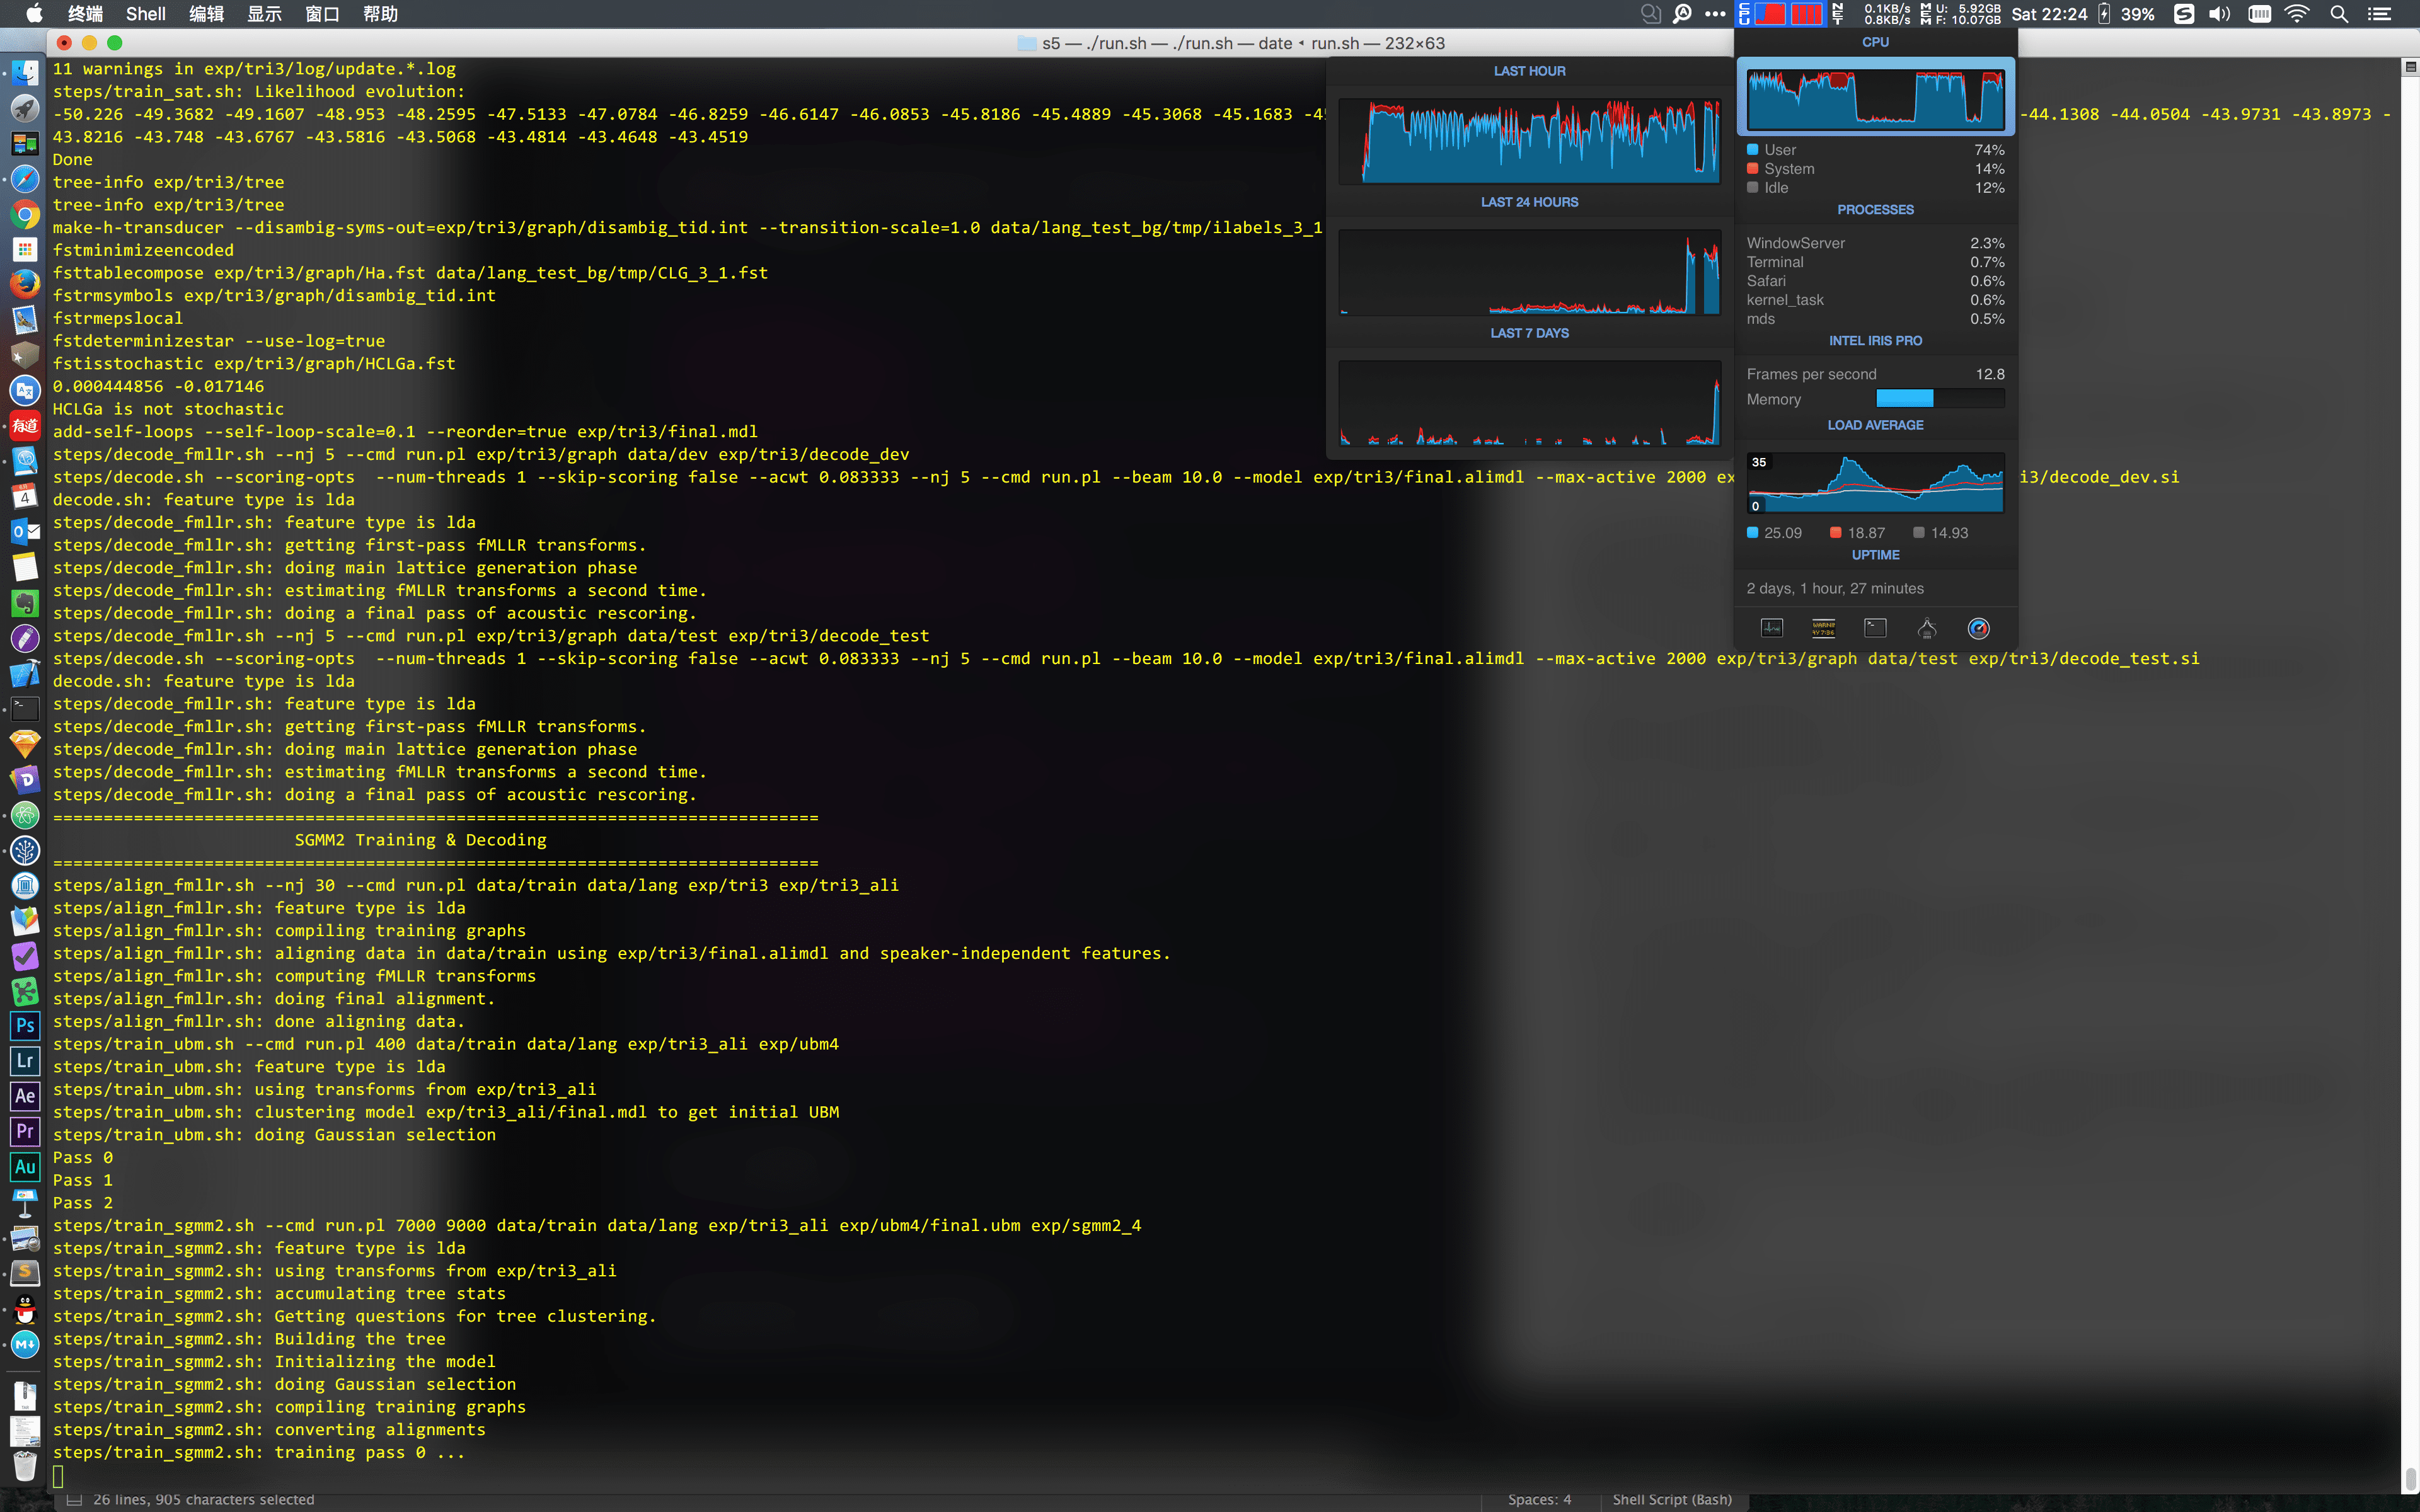Open Shell Script (Bash) syntax selector

[1671, 1499]
